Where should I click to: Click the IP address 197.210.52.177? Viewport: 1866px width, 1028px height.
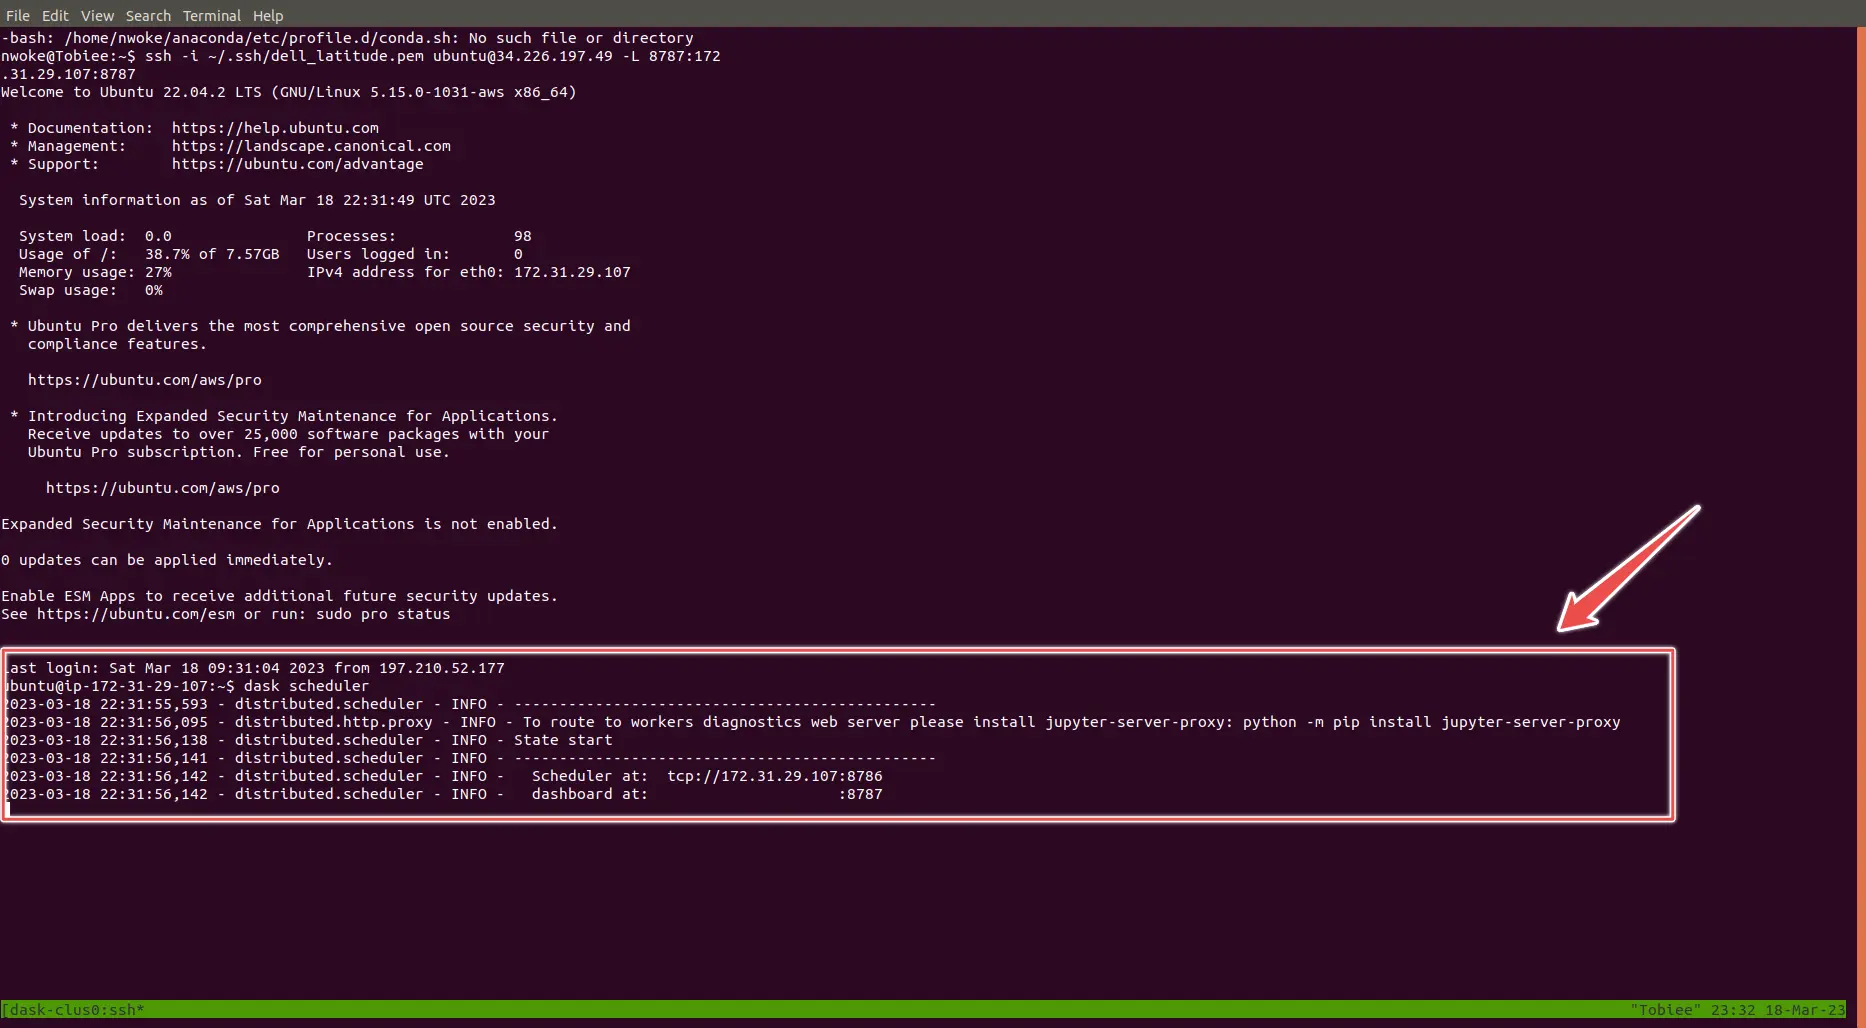441,668
